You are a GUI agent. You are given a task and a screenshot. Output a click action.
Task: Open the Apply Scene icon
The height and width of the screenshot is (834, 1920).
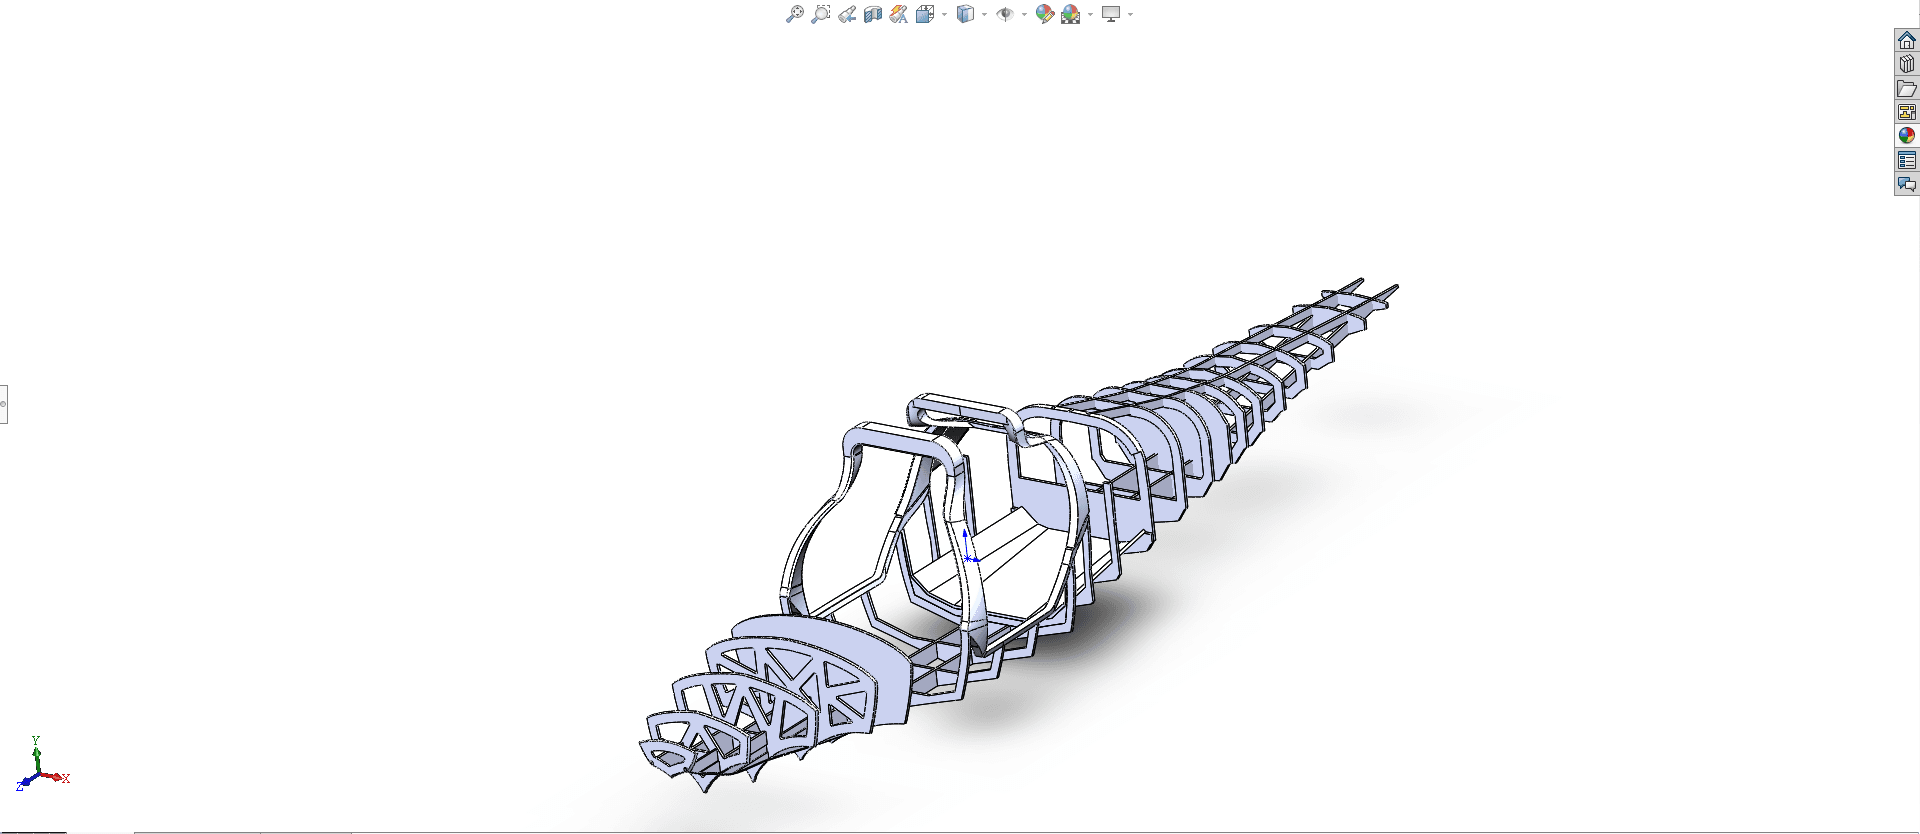[x=1070, y=14]
